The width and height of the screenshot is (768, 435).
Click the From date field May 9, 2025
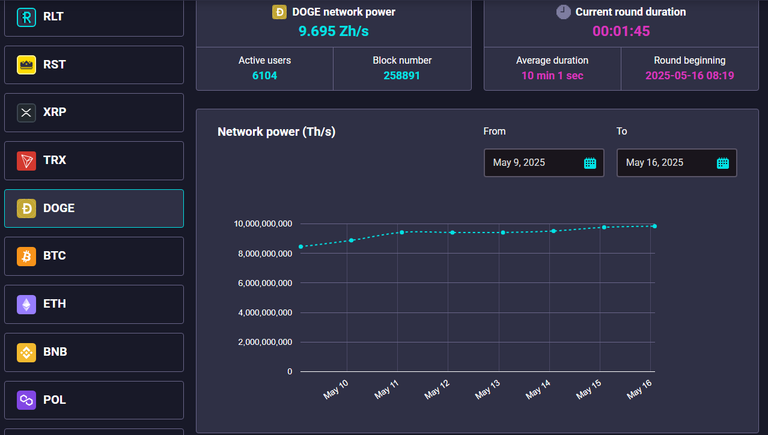tap(544, 163)
